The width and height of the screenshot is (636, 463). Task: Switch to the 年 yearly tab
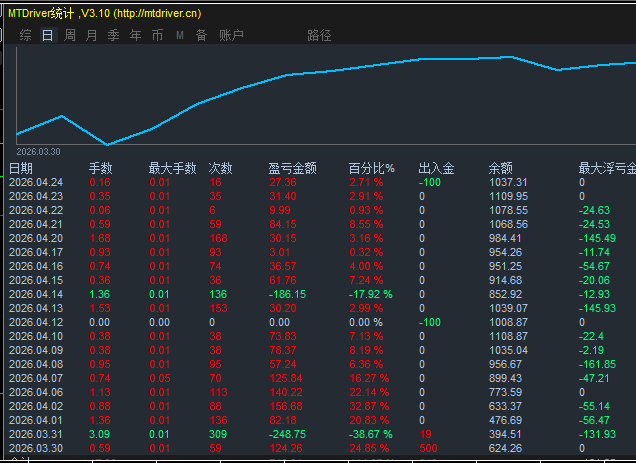pos(135,35)
